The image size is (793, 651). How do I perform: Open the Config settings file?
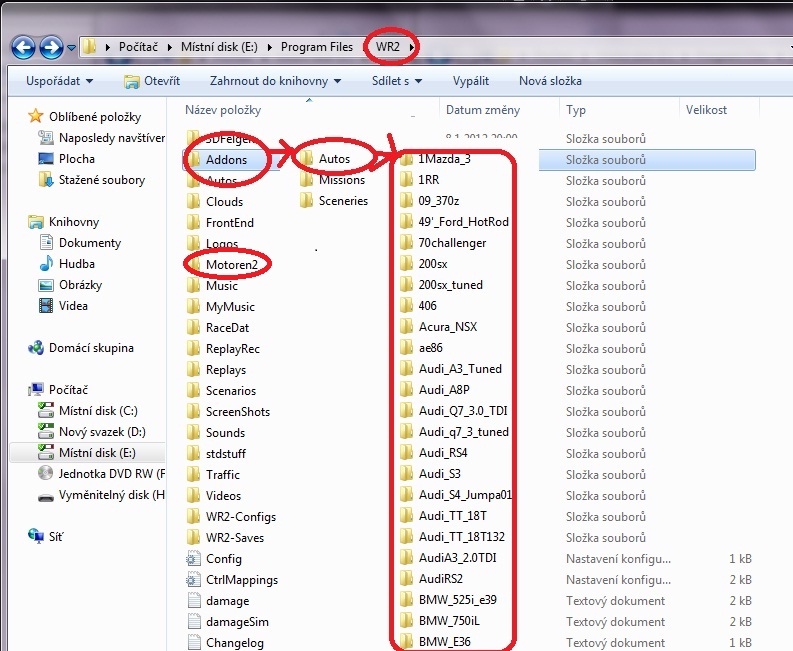click(223, 559)
